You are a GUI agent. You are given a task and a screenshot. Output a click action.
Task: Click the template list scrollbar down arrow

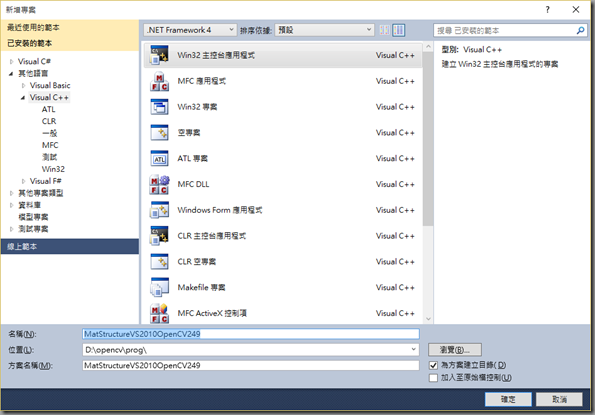428,319
